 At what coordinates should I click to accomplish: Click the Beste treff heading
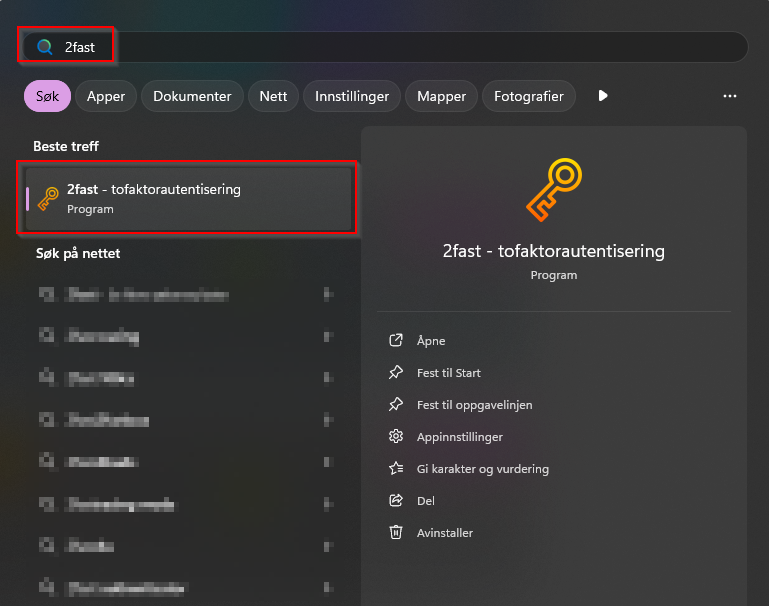(66, 146)
